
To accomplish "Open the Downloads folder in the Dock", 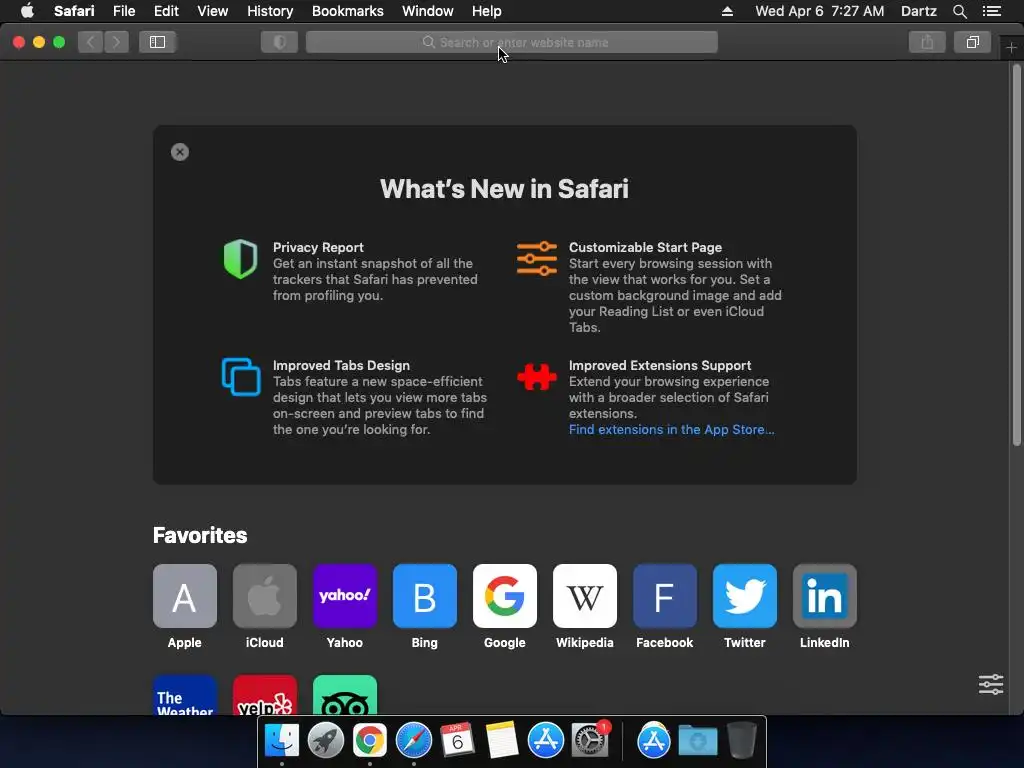I will (697, 740).
